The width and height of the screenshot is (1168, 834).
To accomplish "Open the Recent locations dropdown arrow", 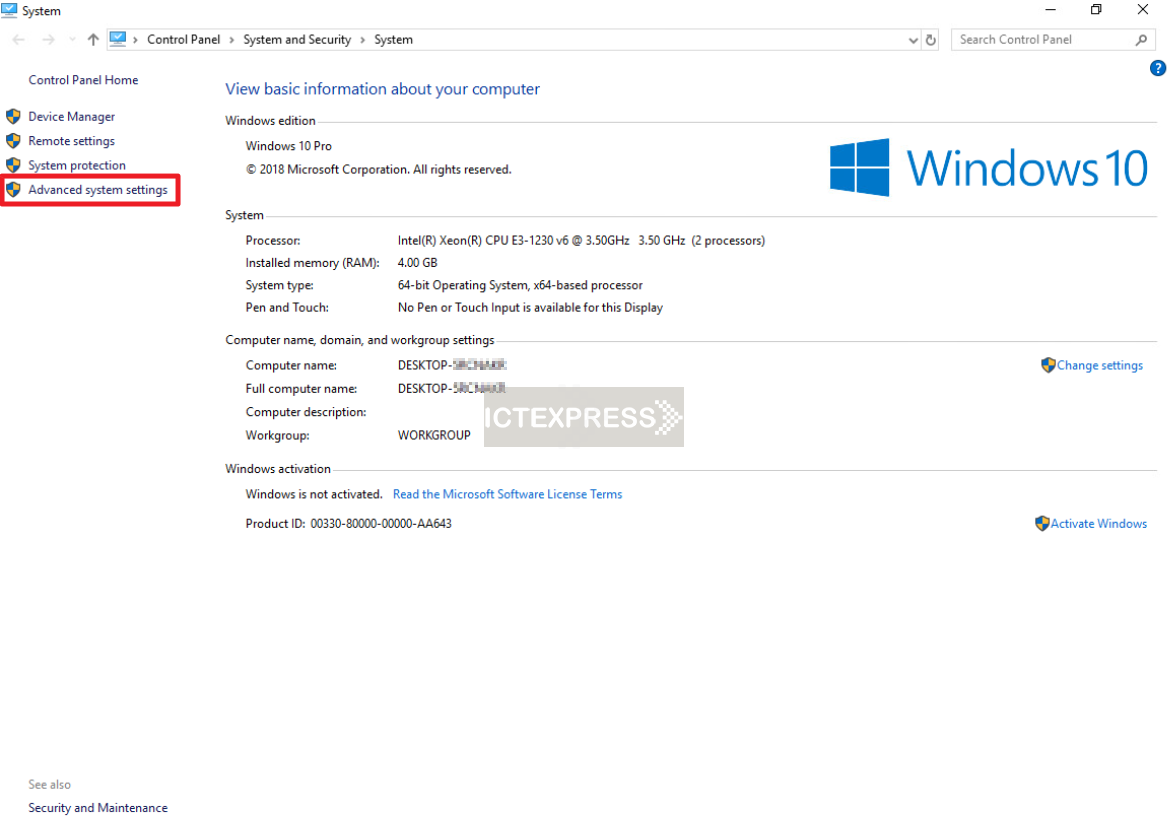I will point(72,40).
